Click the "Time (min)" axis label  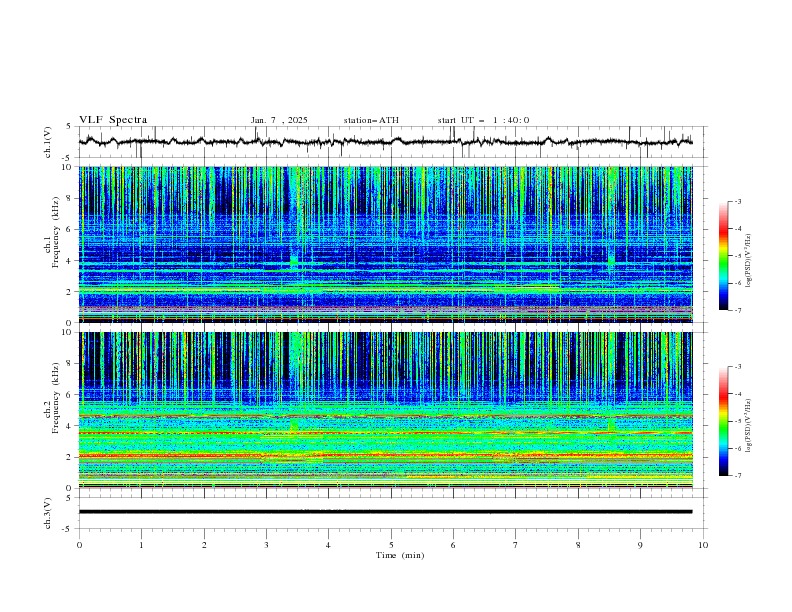tap(400, 555)
